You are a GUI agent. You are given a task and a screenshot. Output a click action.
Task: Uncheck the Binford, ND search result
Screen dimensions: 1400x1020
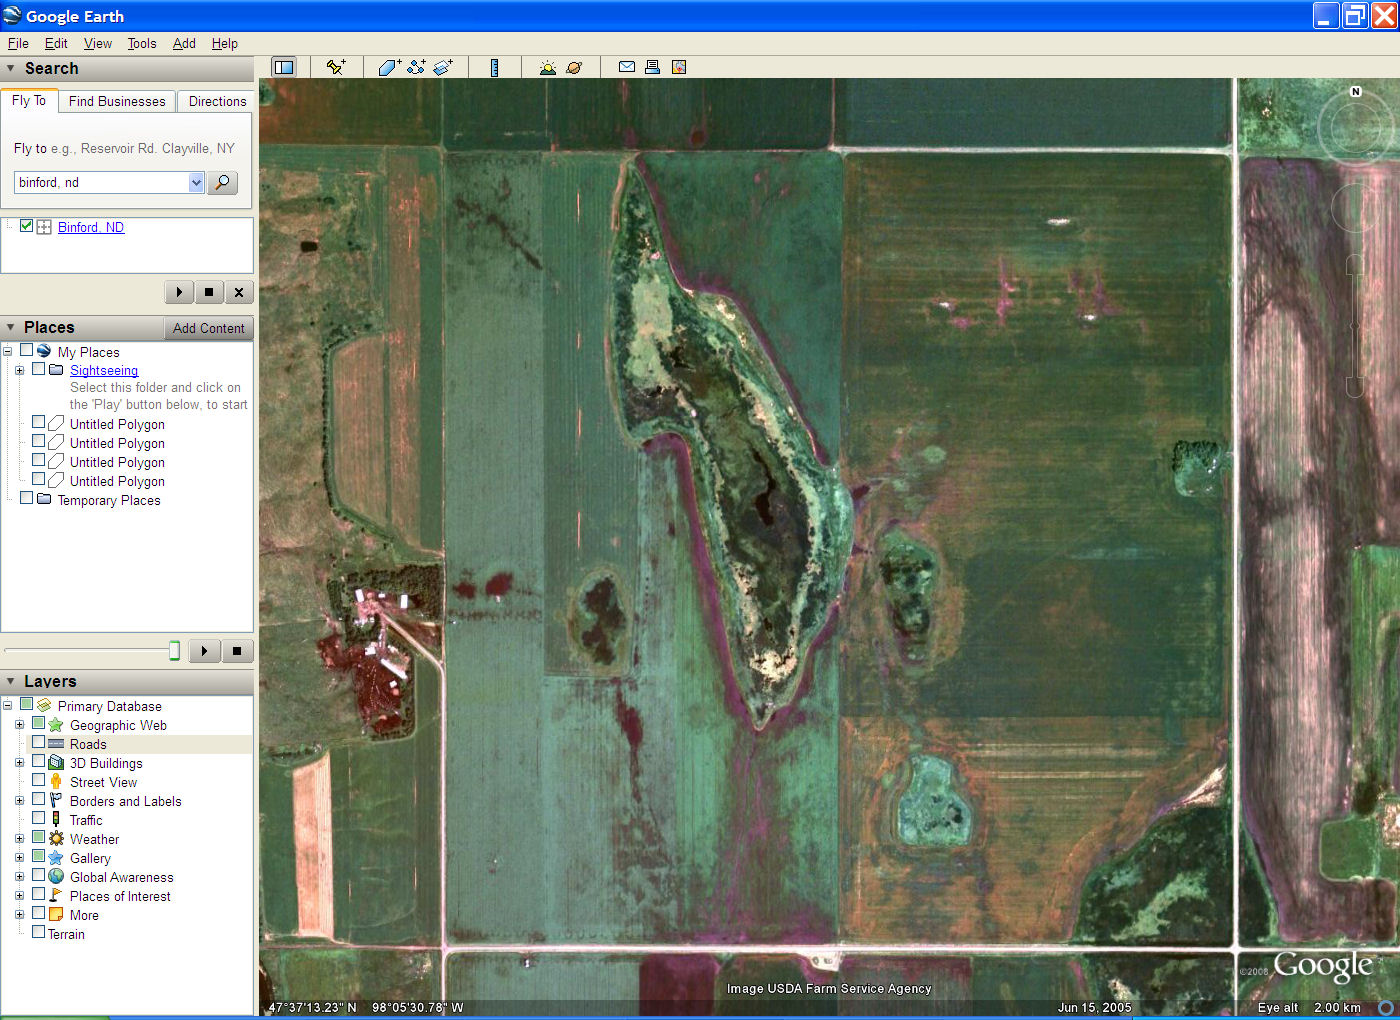coord(27,226)
